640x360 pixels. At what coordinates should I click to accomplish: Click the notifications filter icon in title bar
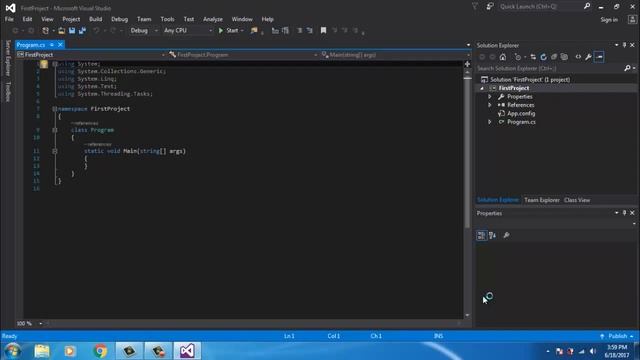(475, 7)
